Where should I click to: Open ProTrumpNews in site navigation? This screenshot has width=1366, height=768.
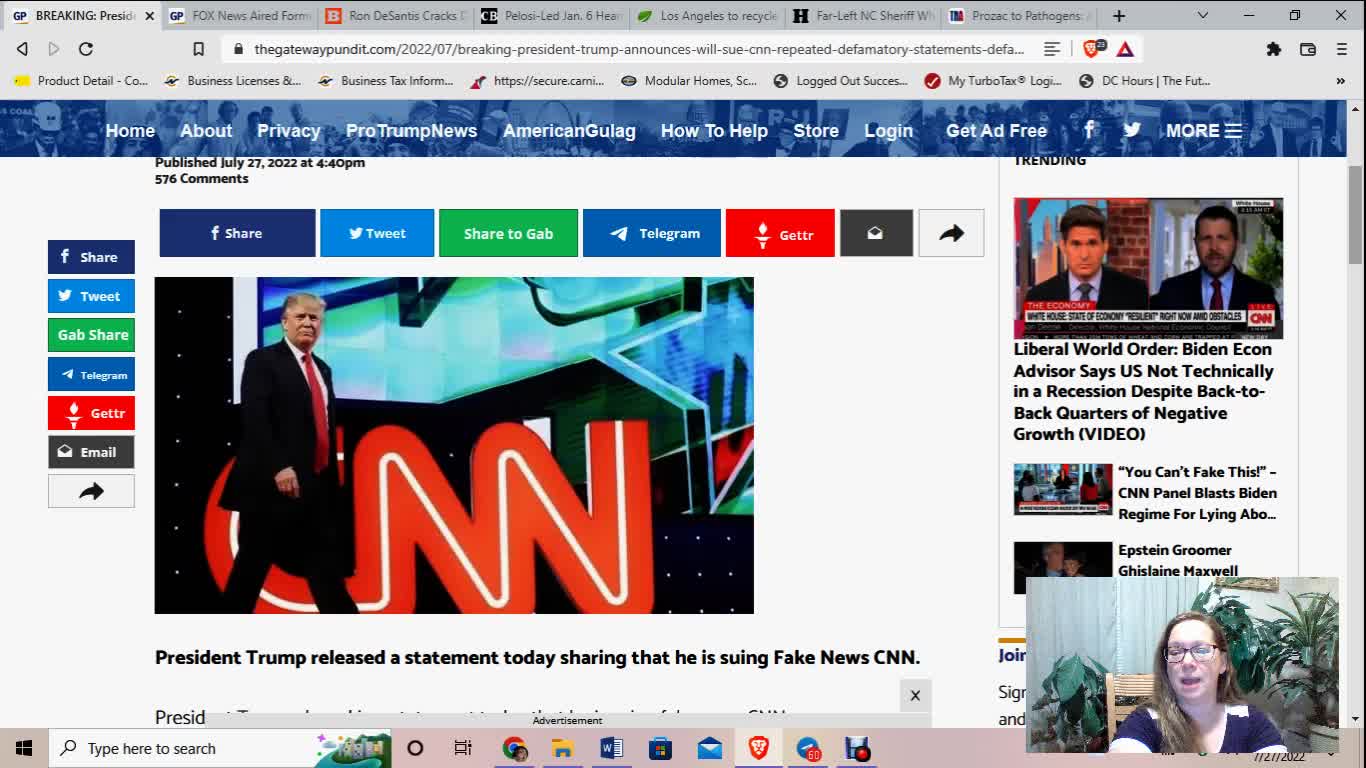pos(411,130)
